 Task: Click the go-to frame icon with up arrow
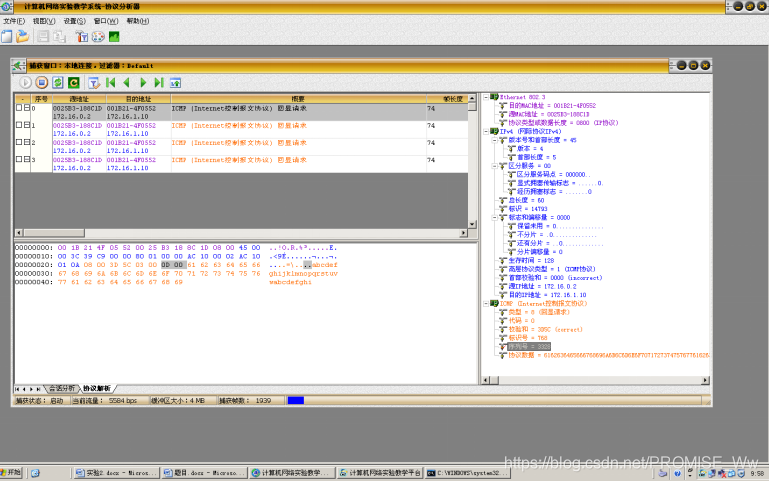click(175, 82)
